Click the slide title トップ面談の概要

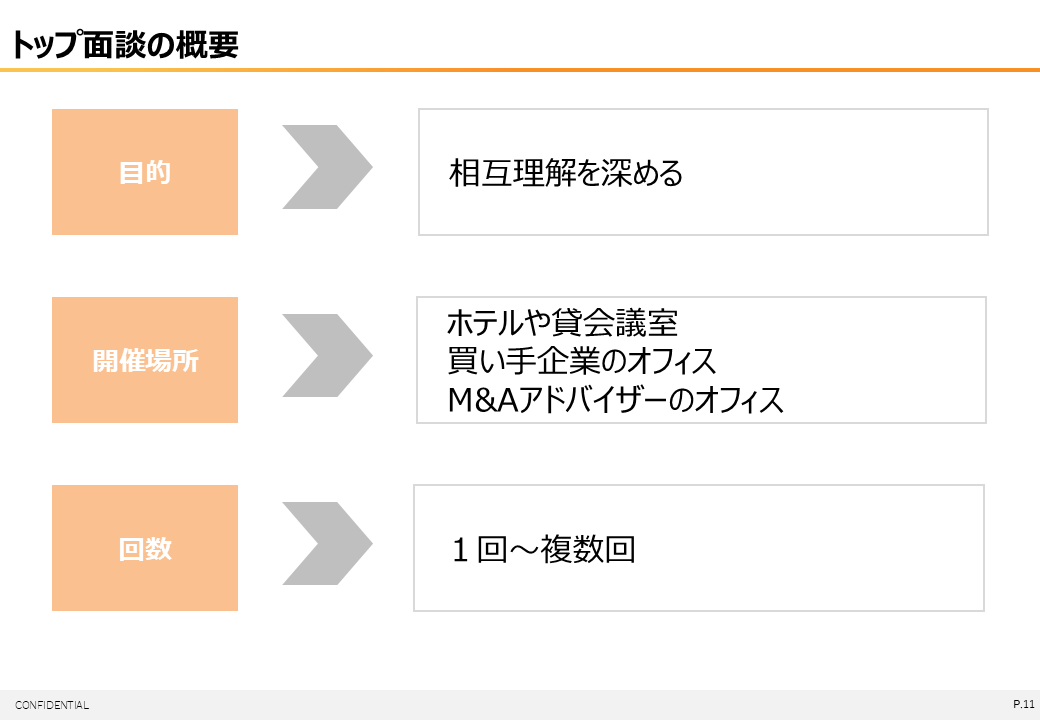125,45
